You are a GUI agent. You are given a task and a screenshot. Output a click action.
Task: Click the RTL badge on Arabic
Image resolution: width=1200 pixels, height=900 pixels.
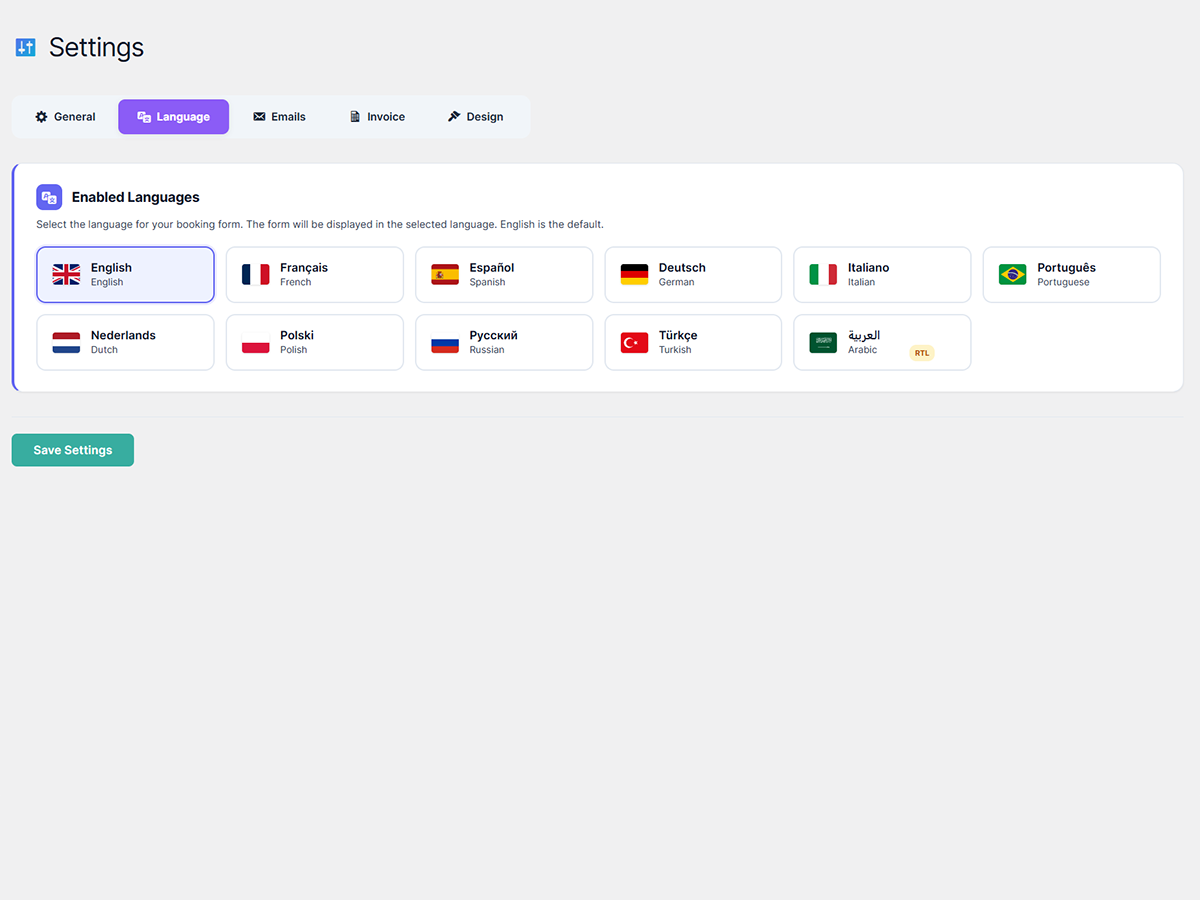click(921, 353)
